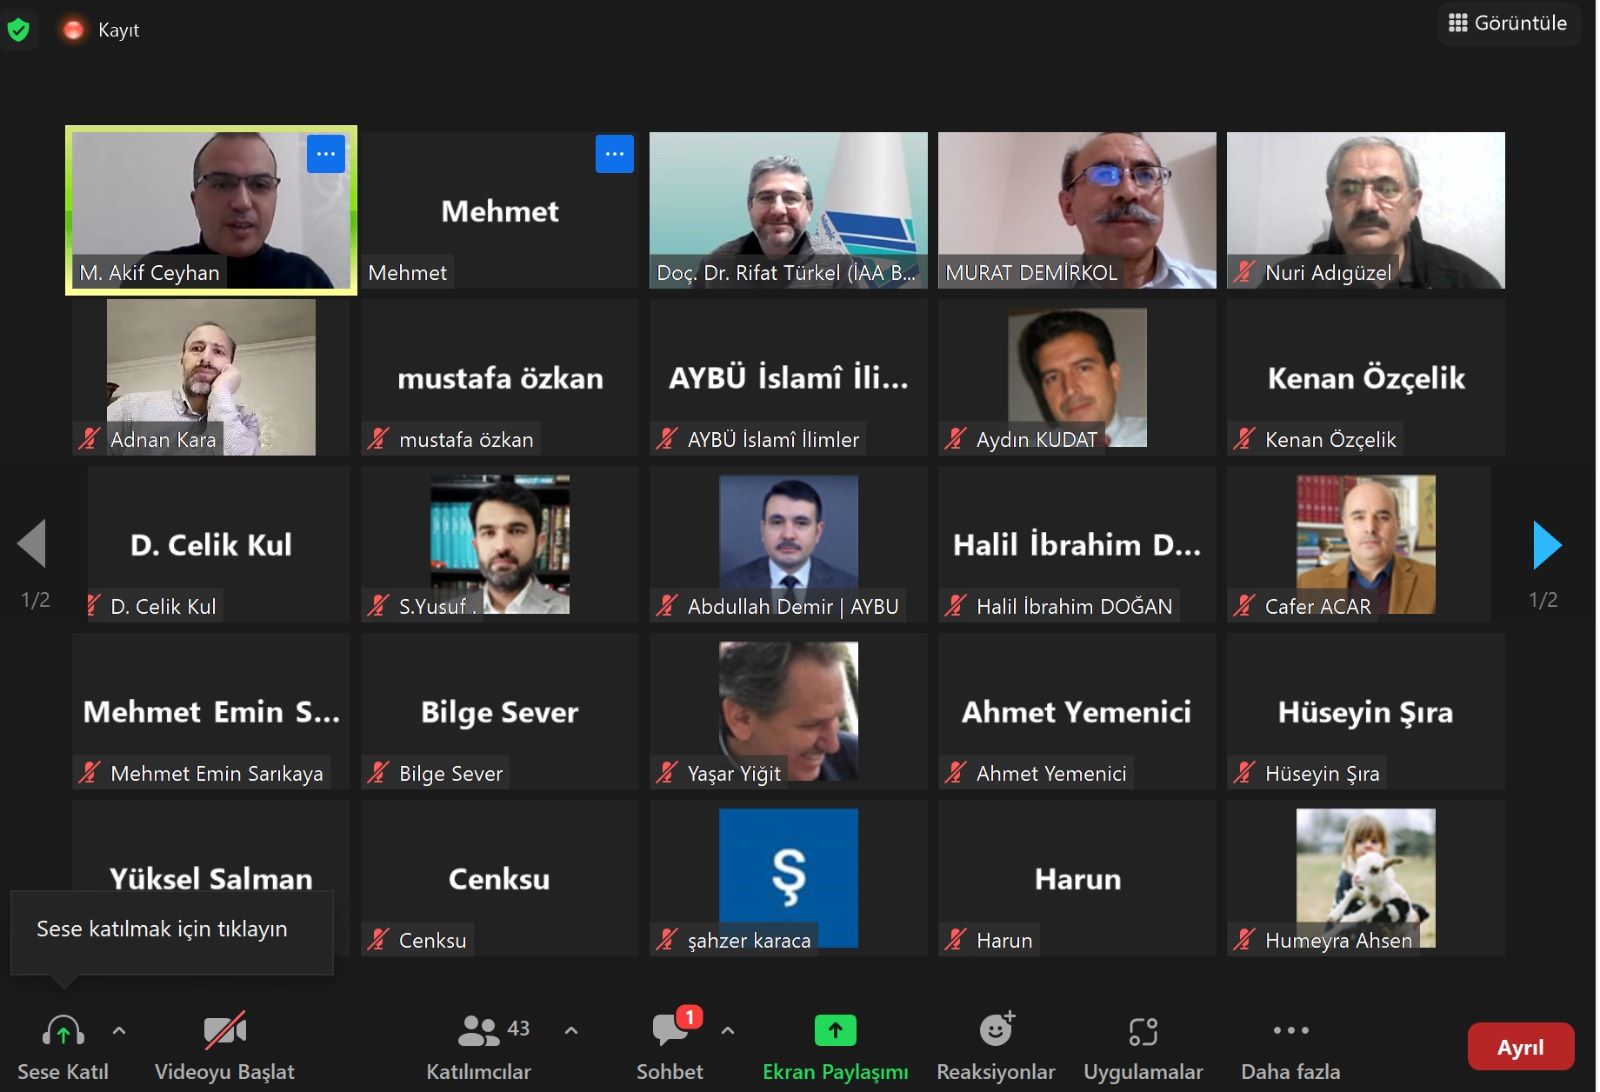Leave the meeting with Ayrıl button
The width and height of the screenshot is (1600, 1092).
tap(1520, 1047)
